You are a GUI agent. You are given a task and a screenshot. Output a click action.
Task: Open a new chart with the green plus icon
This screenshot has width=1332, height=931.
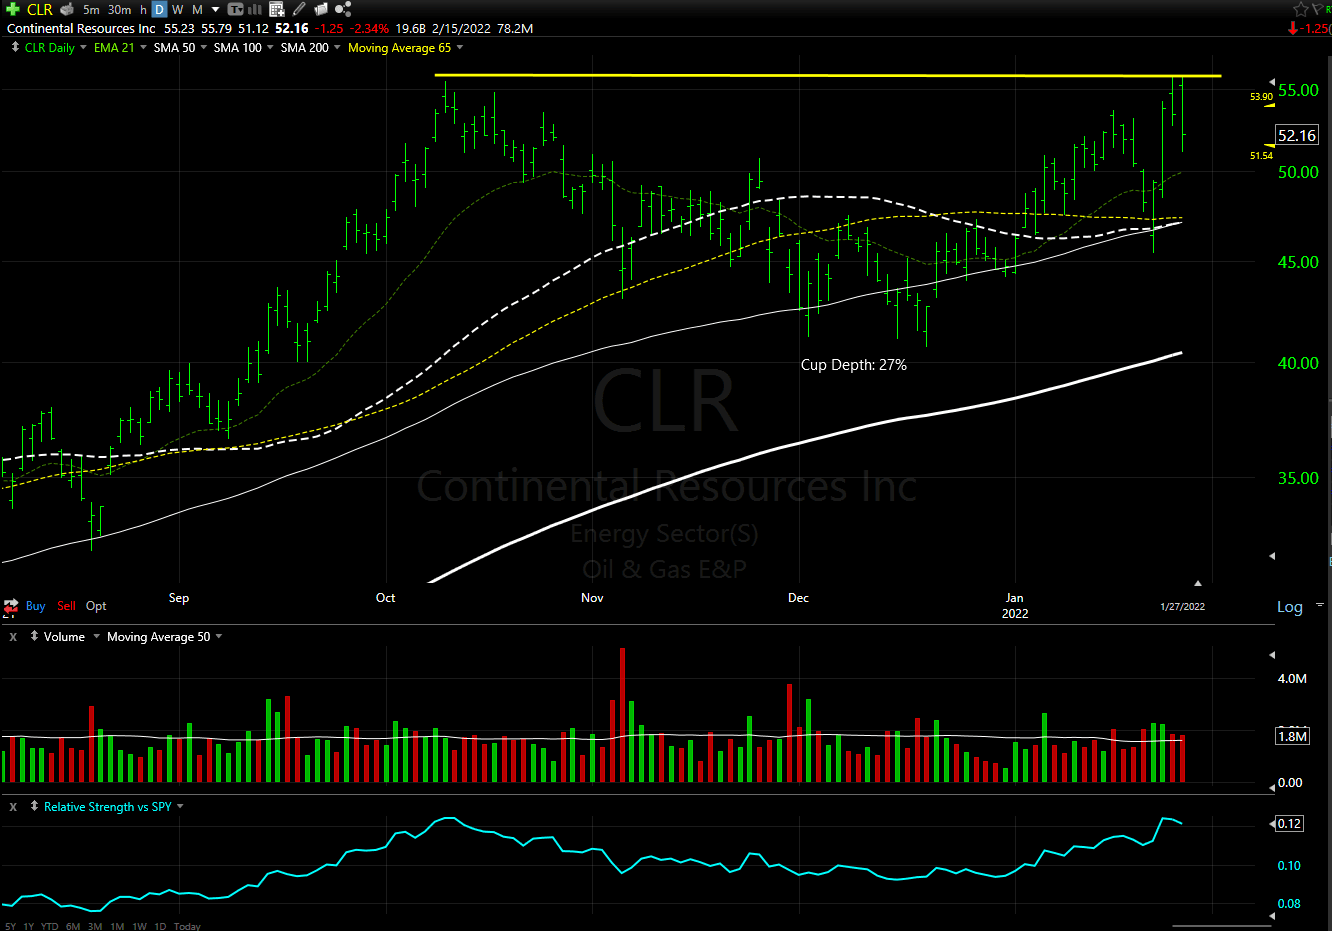12,10
